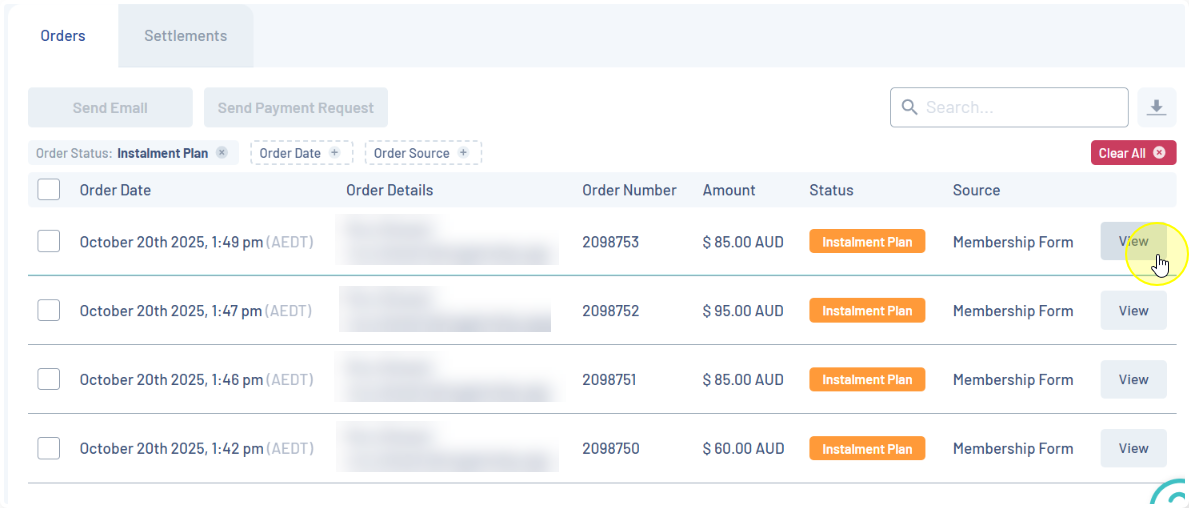The width and height of the screenshot is (1189, 508).
Task: Select checkbox for order 2098753
Action: point(49,243)
